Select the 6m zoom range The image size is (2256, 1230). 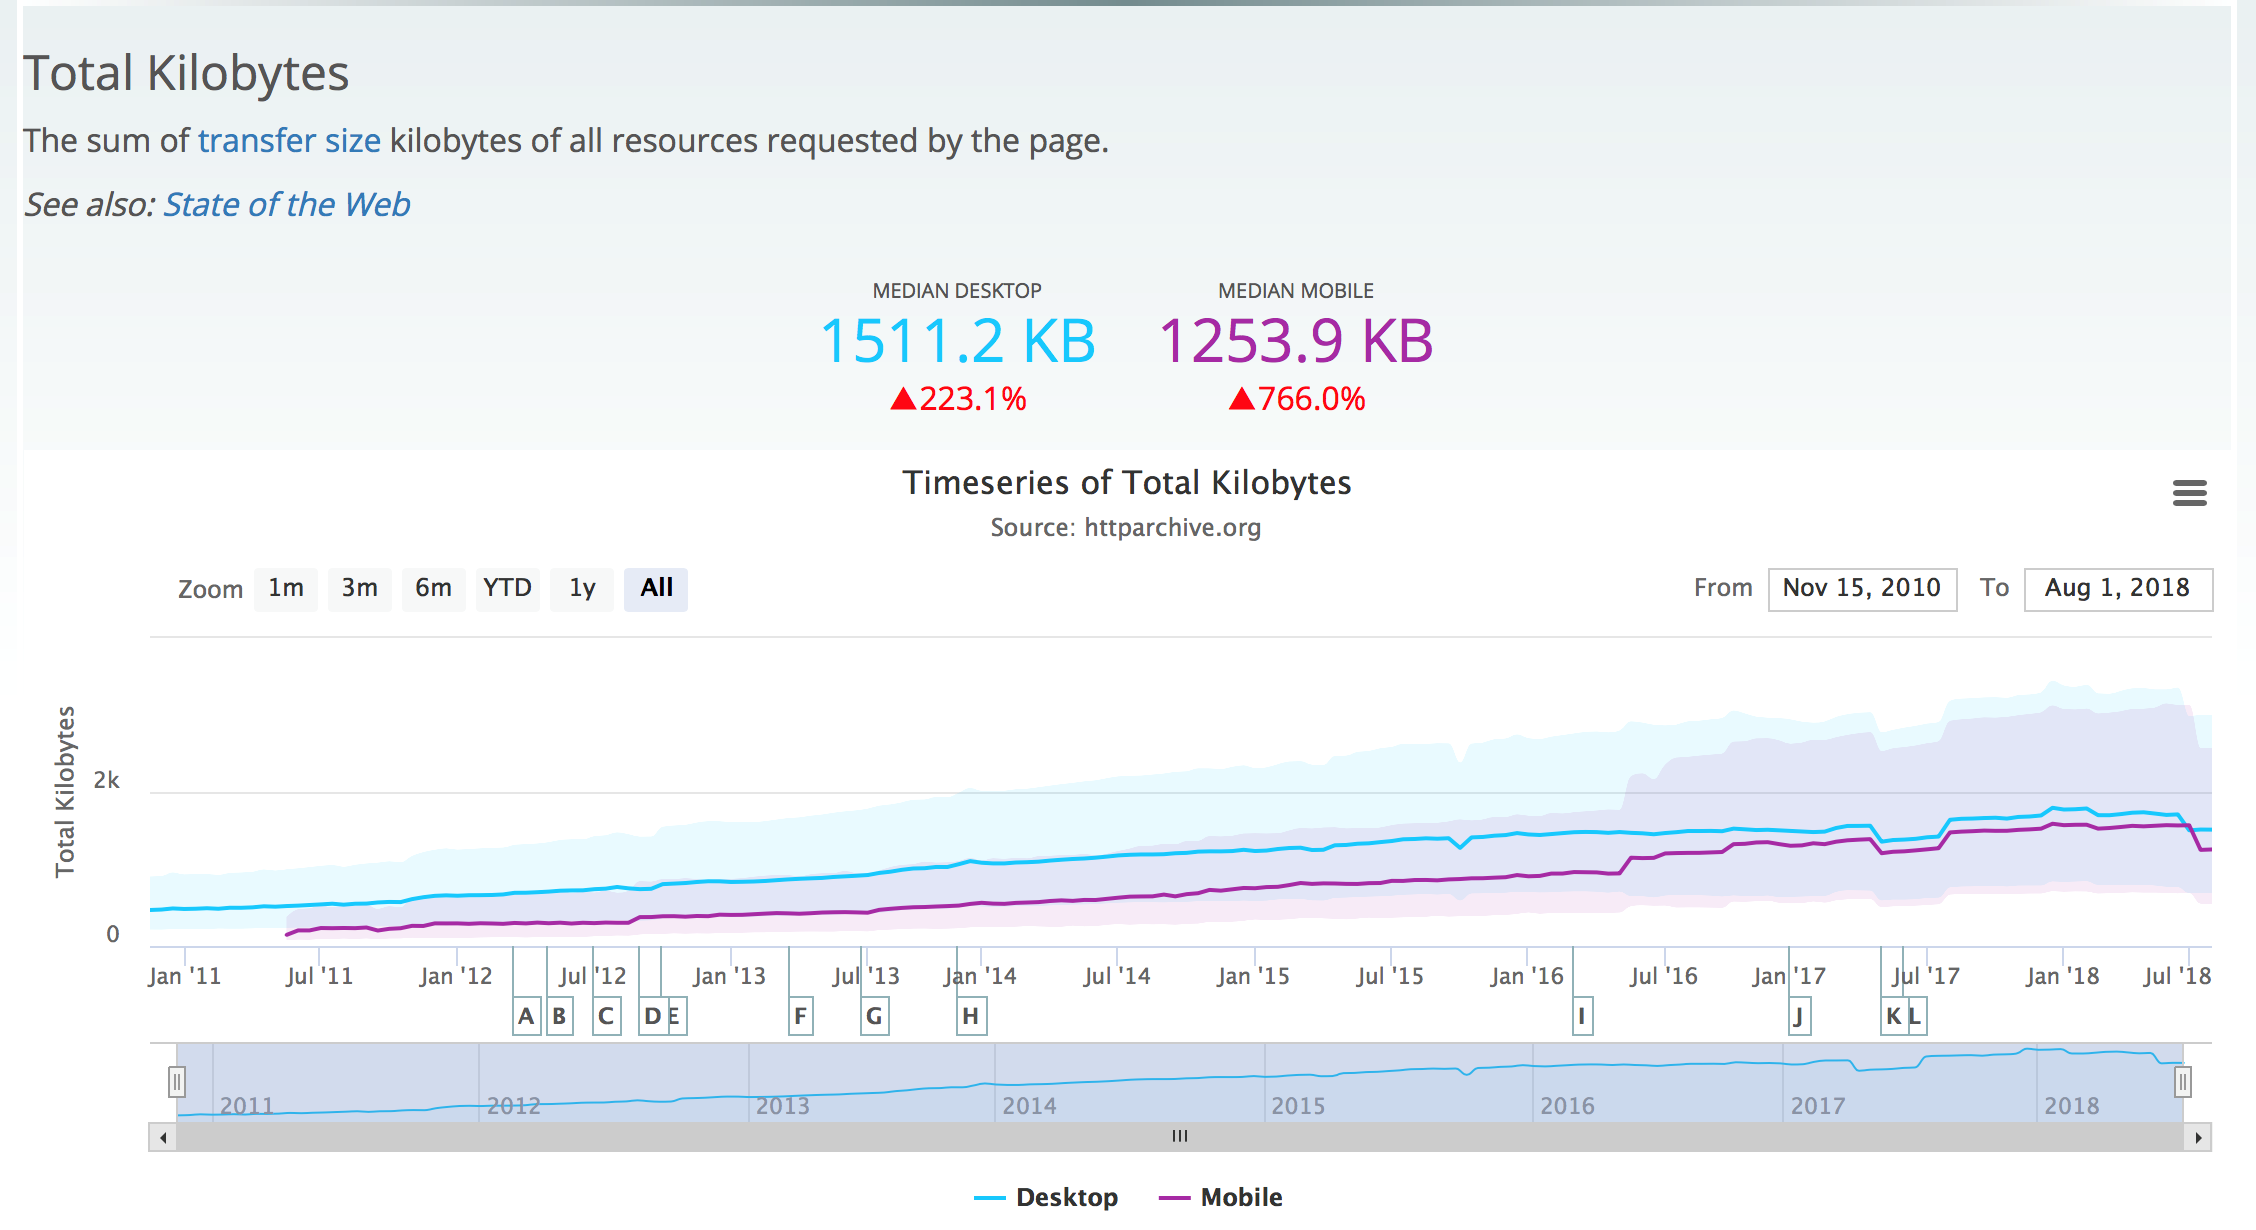point(433,588)
